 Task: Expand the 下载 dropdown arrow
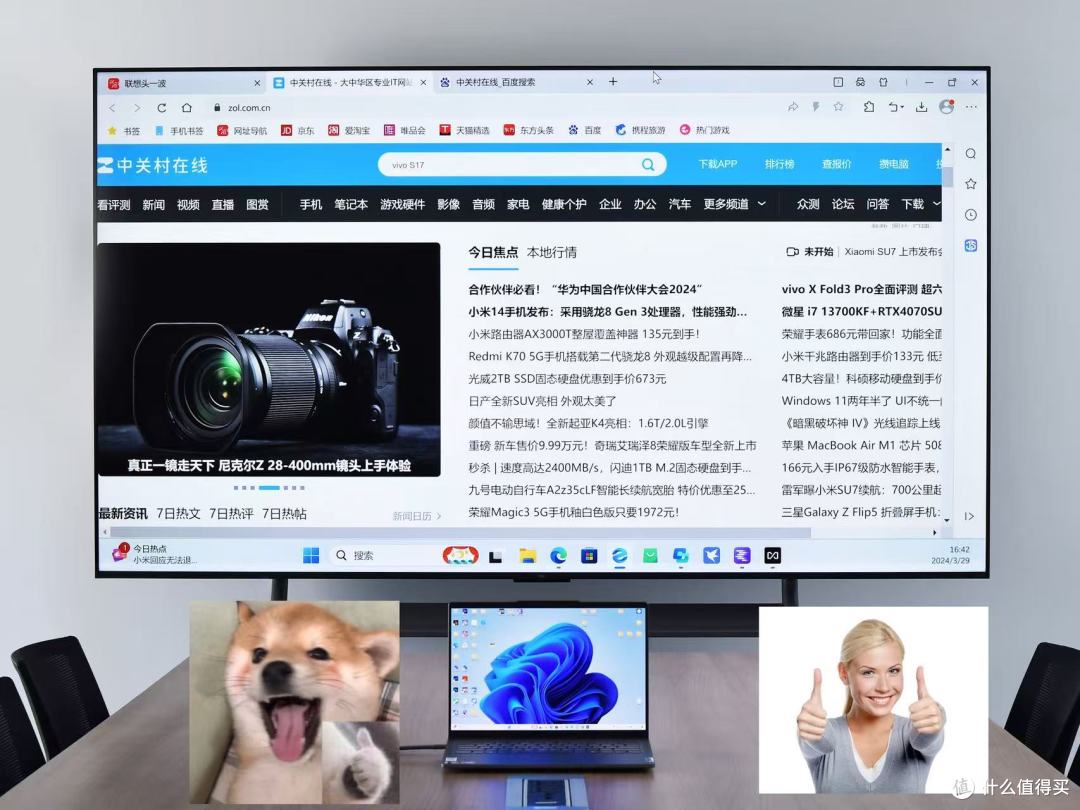coord(936,204)
